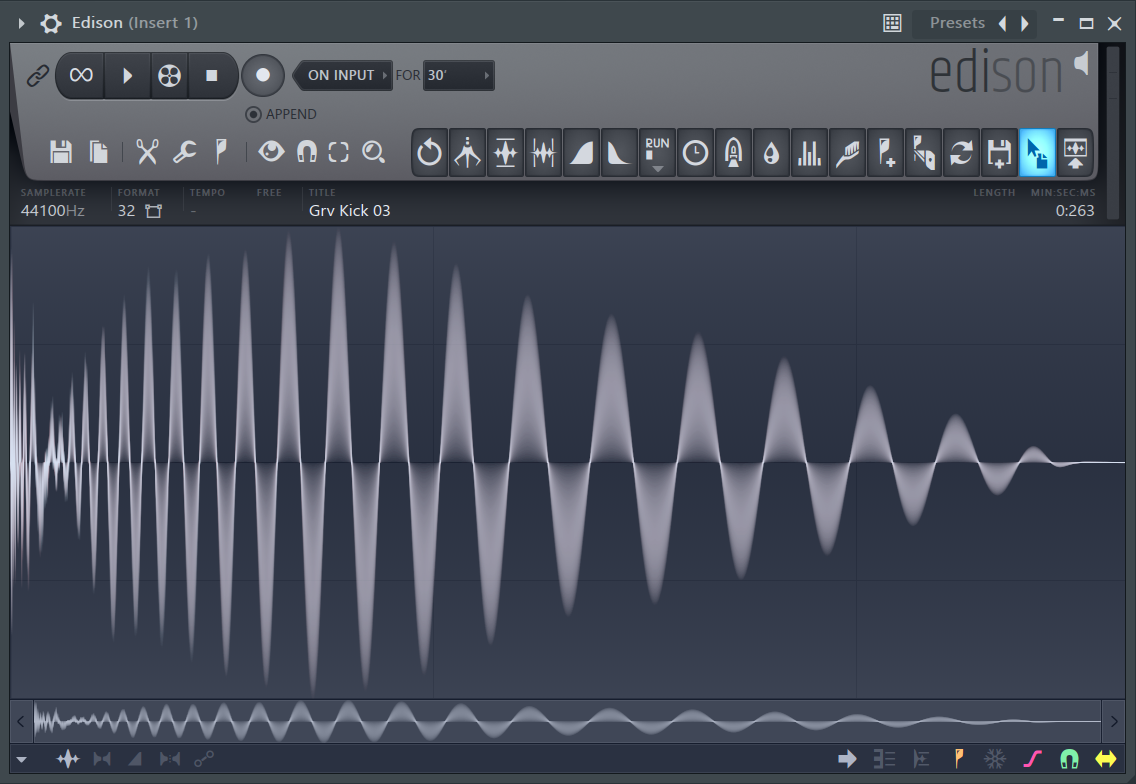Image resolution: width=1136 pixels, height=784 pixels.
Task: Open the wrench tools menu icon
Action: 185,152
